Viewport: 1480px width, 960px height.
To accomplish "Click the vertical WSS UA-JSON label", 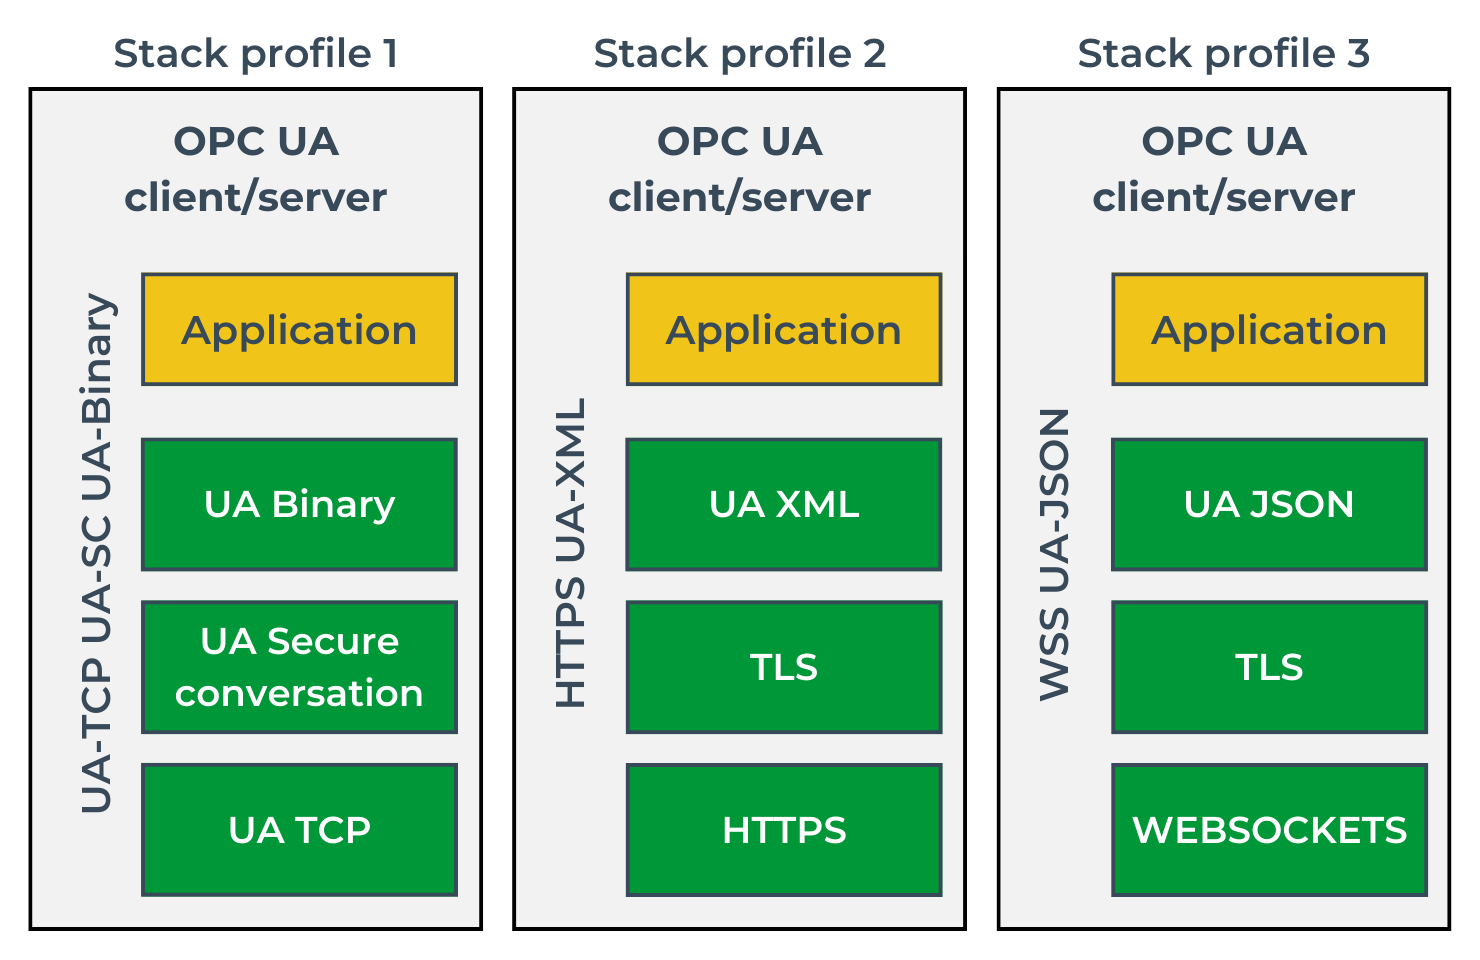I will tap(1055, 554).
